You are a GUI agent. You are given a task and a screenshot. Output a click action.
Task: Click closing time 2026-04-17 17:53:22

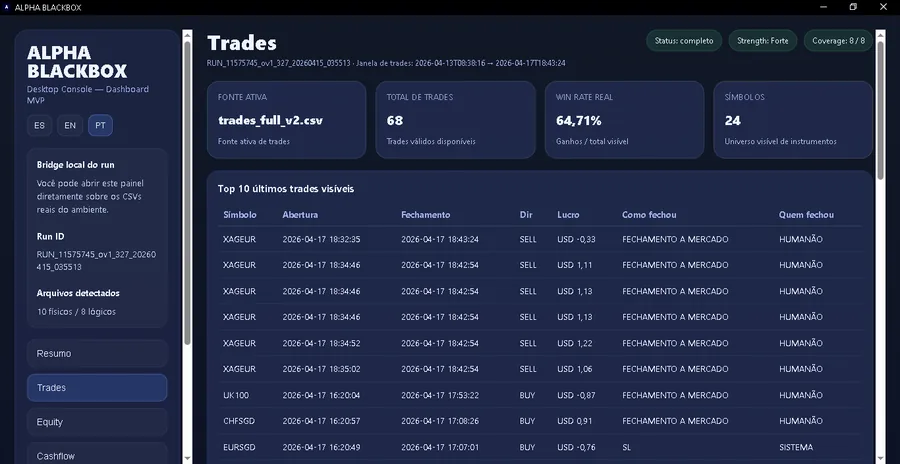tap(440, 396)
